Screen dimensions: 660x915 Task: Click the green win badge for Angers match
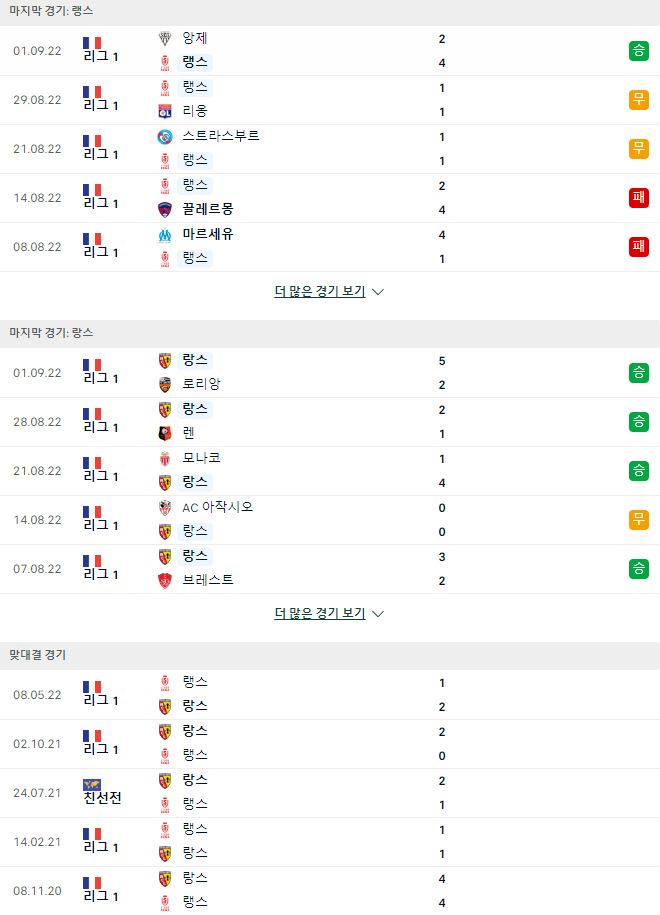(x=639, y=51)
